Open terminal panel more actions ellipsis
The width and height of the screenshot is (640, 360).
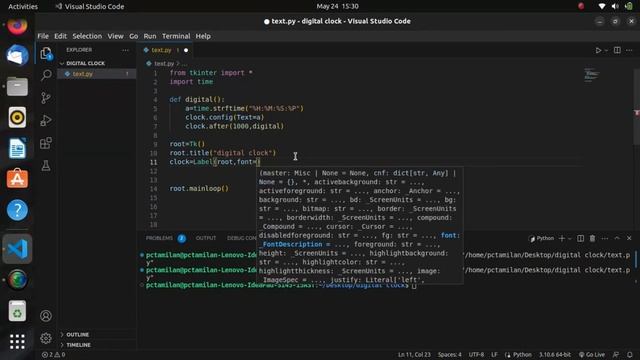pos(604,238)
